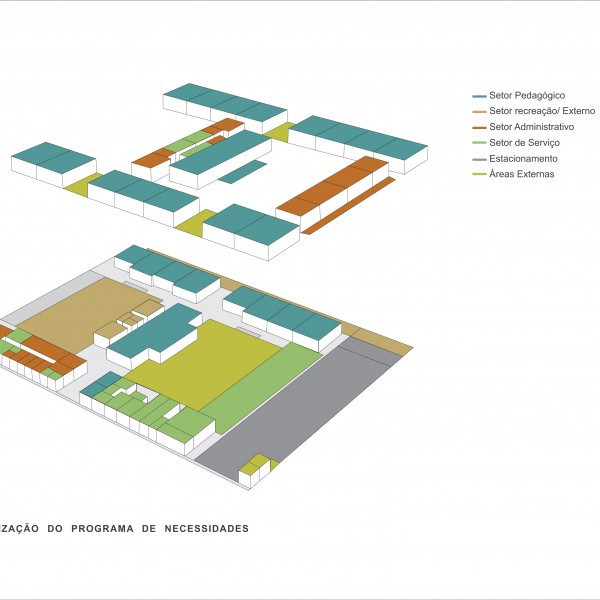Image resolution: width=600 pixels, height=600 pixels.
Task: Click the yellow Áreas Externas legend swatch
Action: click(x=479, y=174)
